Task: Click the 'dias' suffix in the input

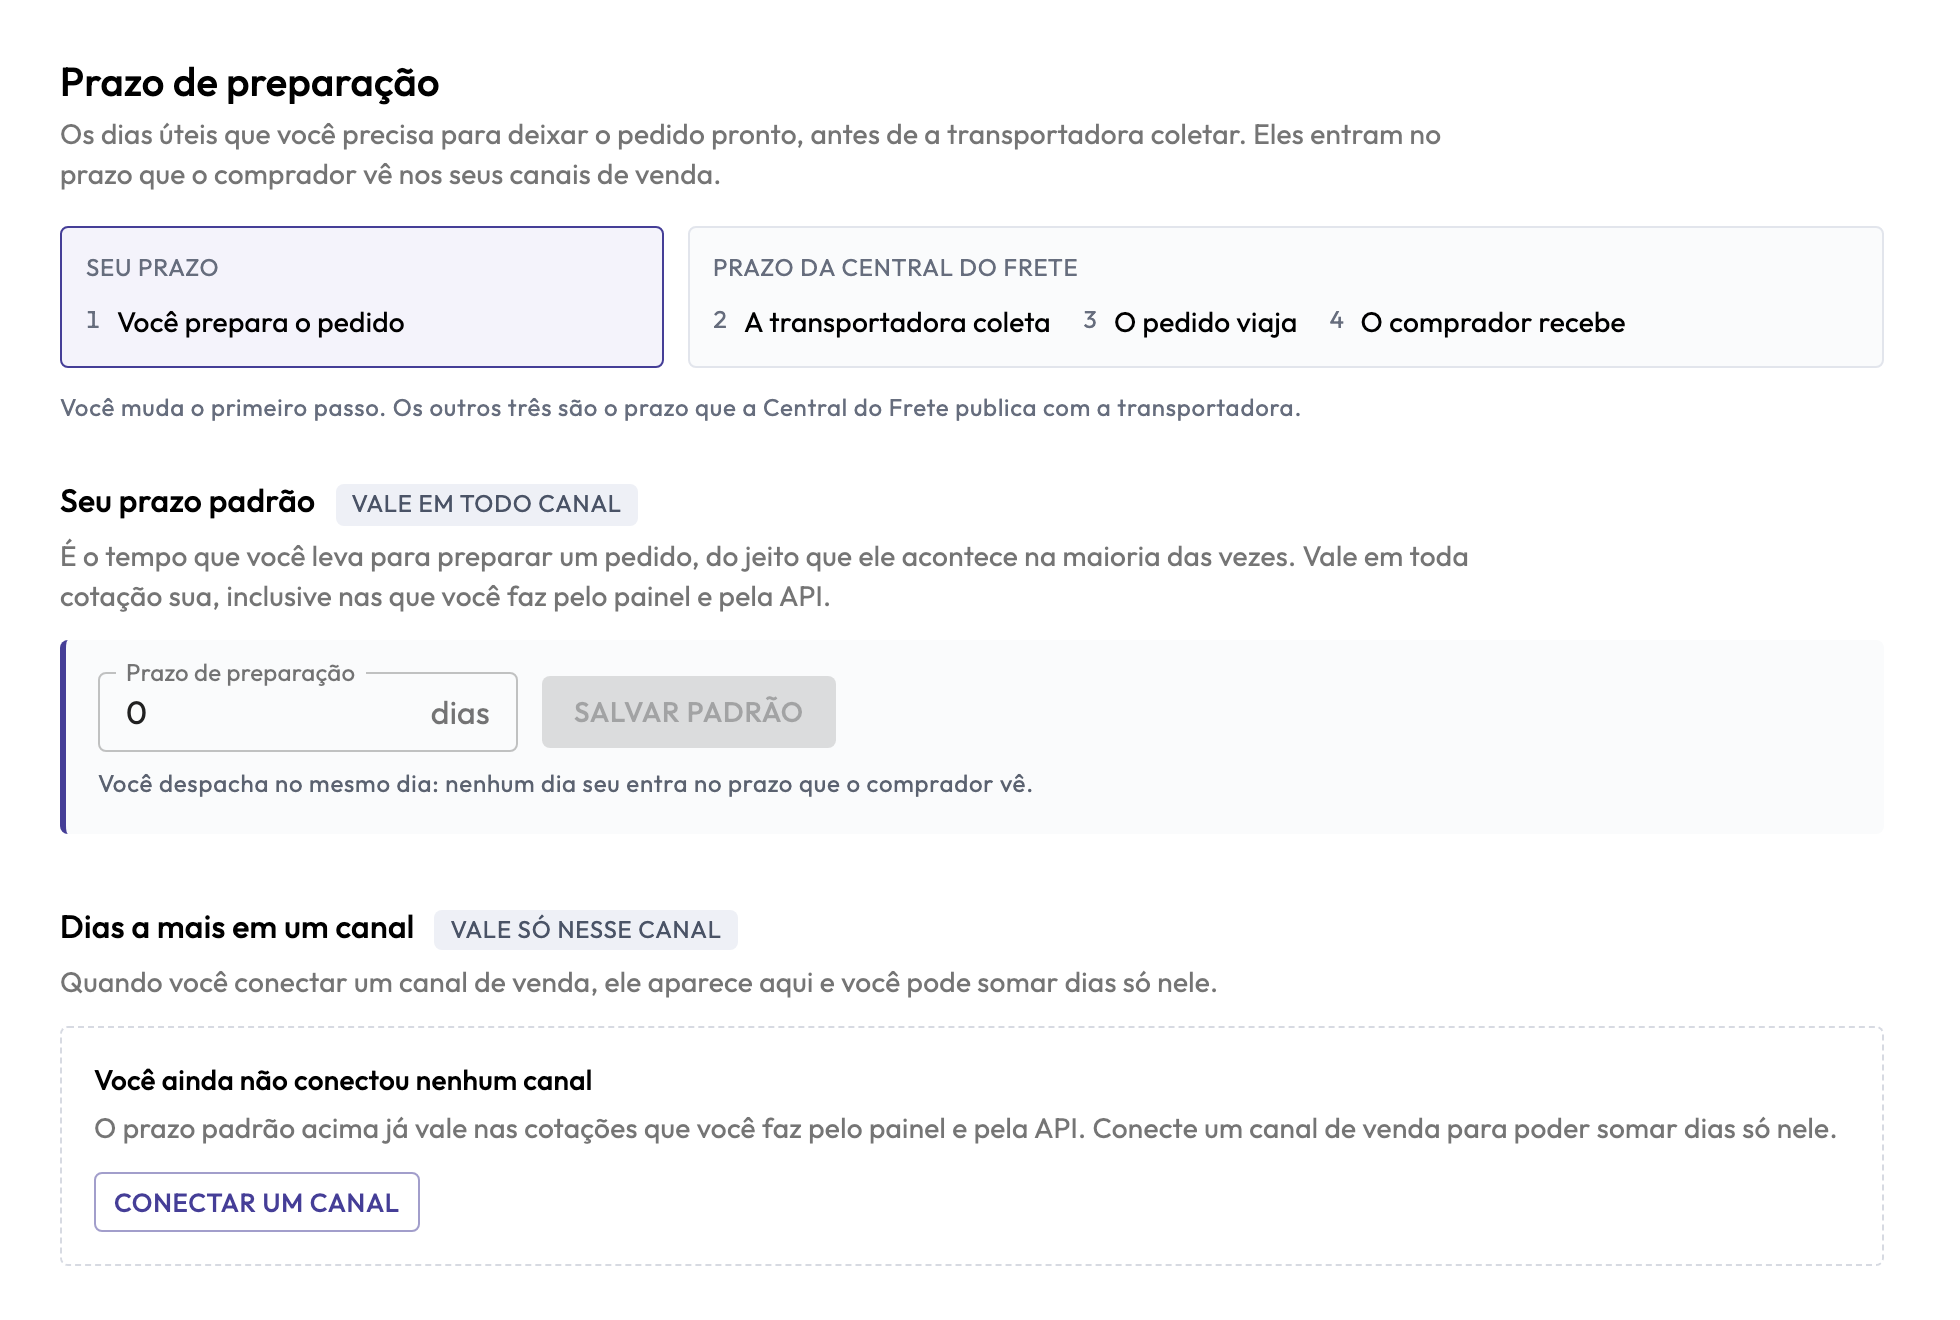Action: (x=460, y=713)
